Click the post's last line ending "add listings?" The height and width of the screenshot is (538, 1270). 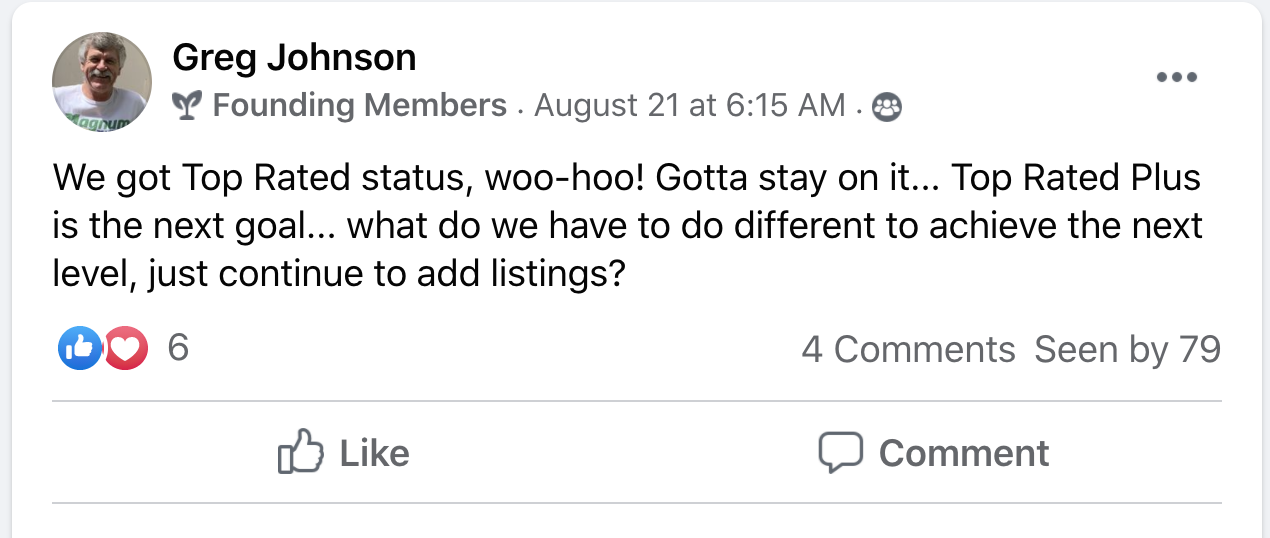click(x=340, y=273)
